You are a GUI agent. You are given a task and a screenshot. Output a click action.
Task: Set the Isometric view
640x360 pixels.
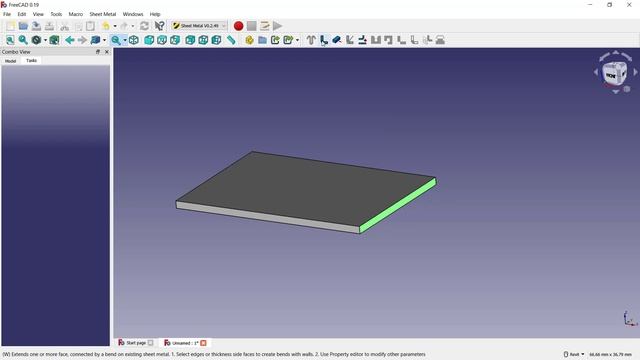133,40
